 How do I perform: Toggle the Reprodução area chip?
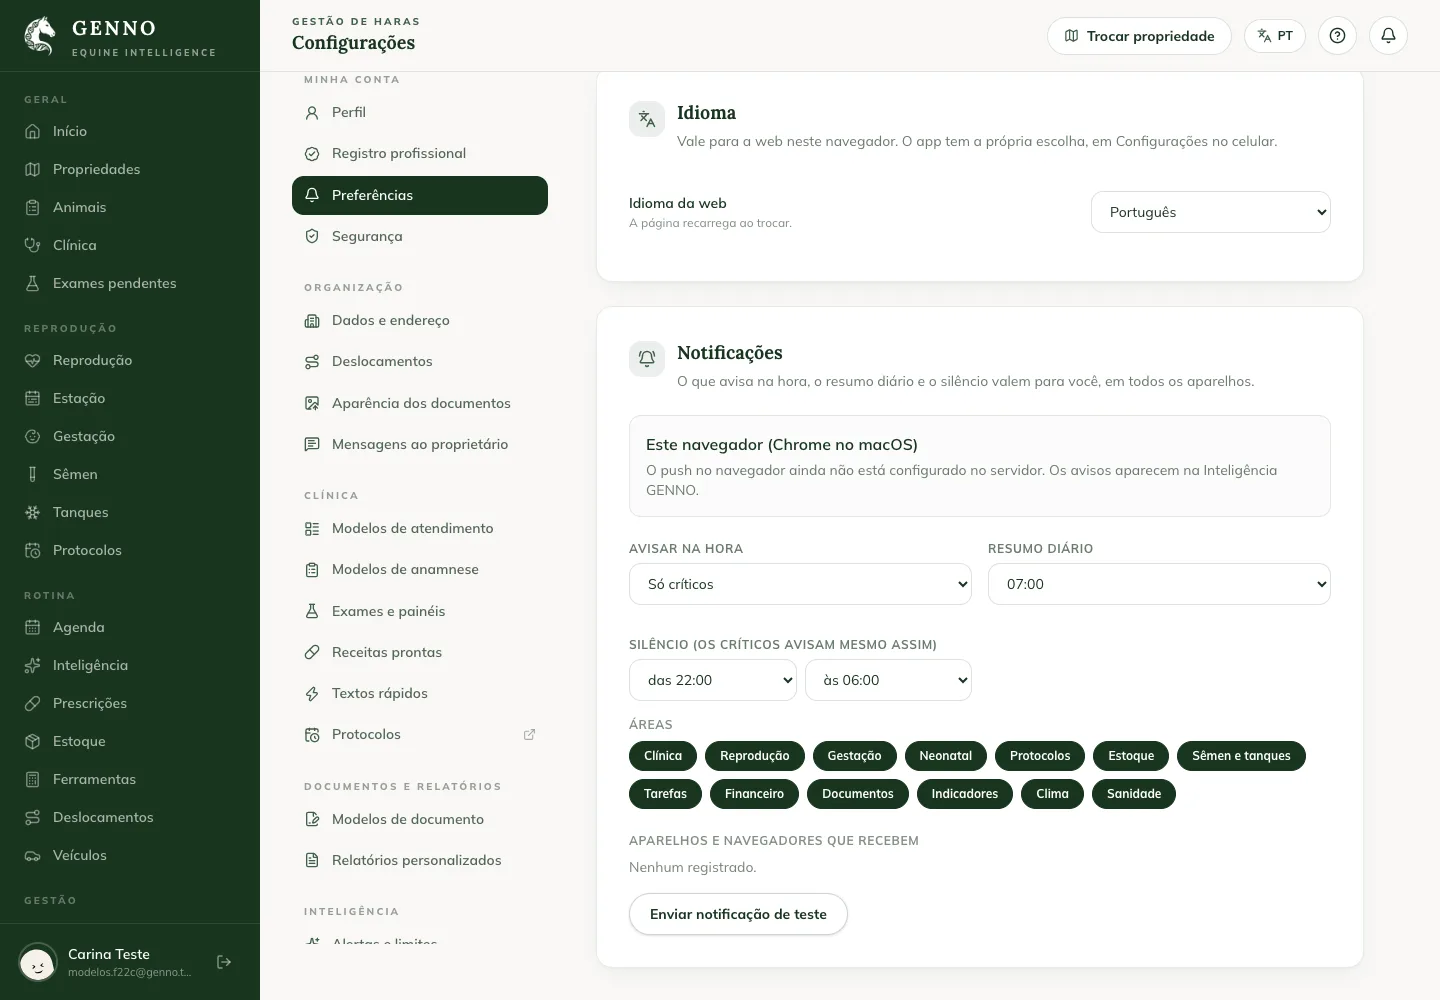coord(755,756)
